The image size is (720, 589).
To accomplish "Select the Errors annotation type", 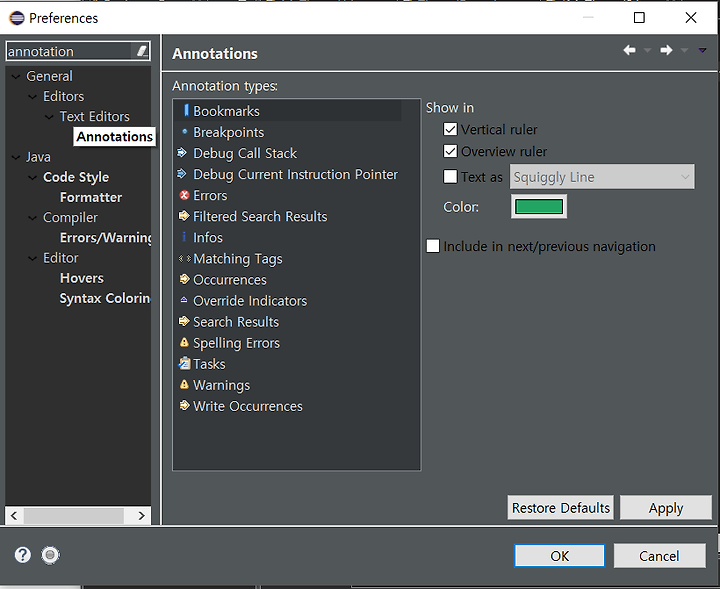I will (210, 196).
